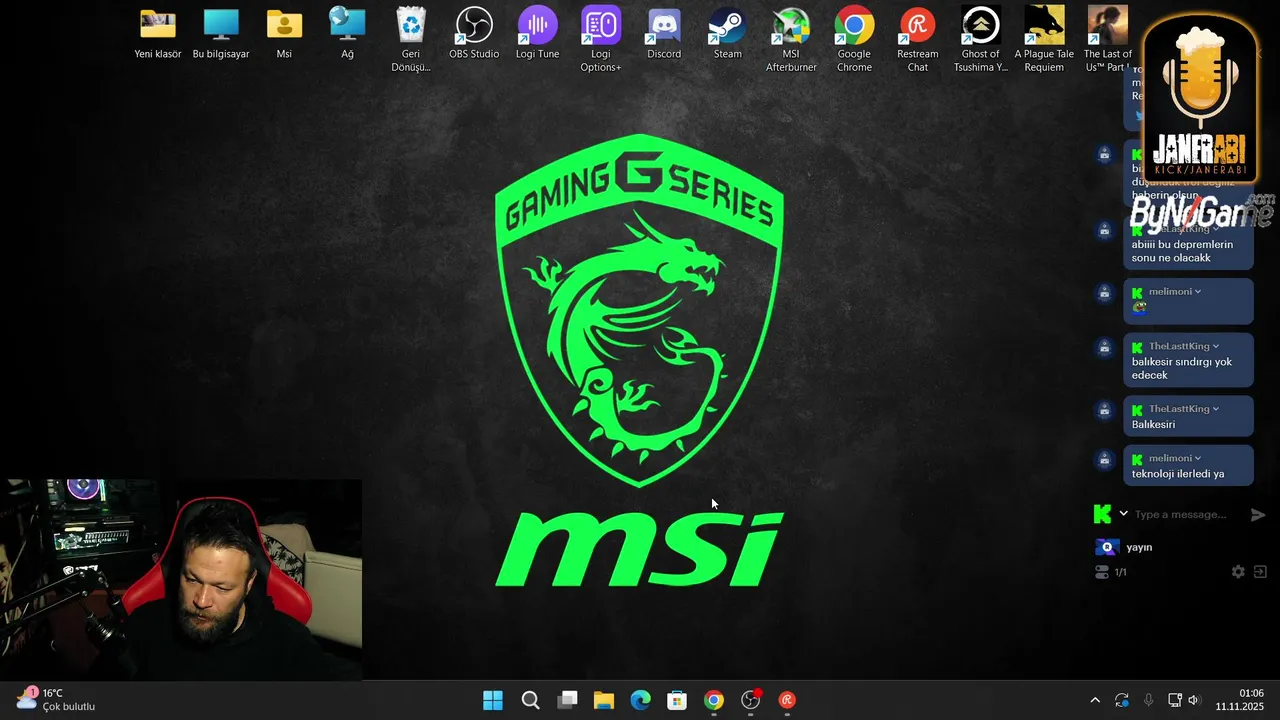The height and width of the screenshot is (720, 1280).
Task: Click the avatar beside 'teknoloji ilerledi ya'
Action: coord(1104,459)
